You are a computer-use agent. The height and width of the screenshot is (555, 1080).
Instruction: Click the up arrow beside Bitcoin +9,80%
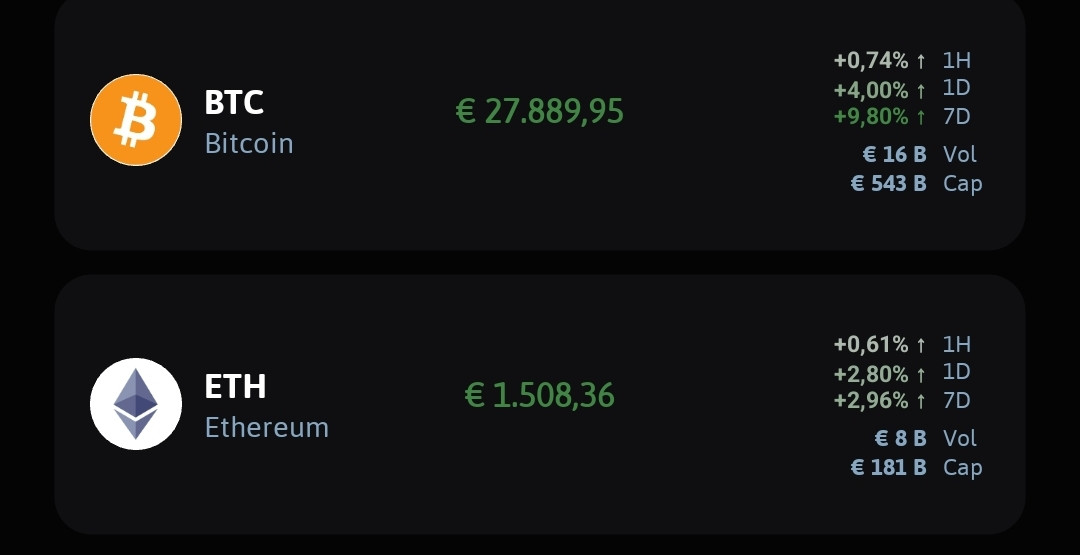tap(921, 117)
